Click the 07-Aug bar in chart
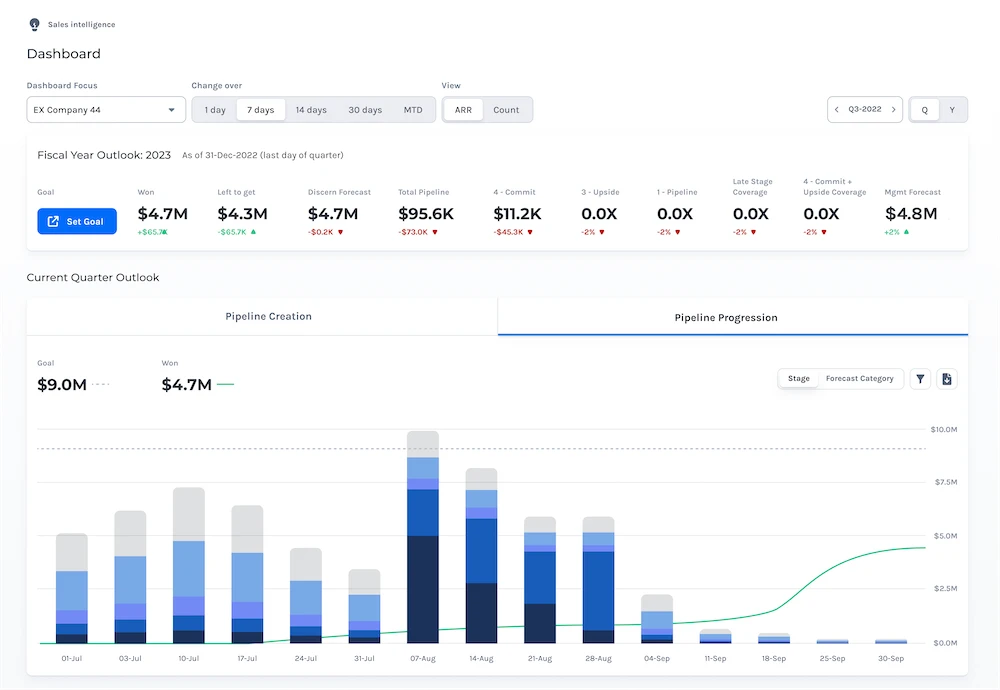Screen dimensions: 1000x690 click(423, 560)
